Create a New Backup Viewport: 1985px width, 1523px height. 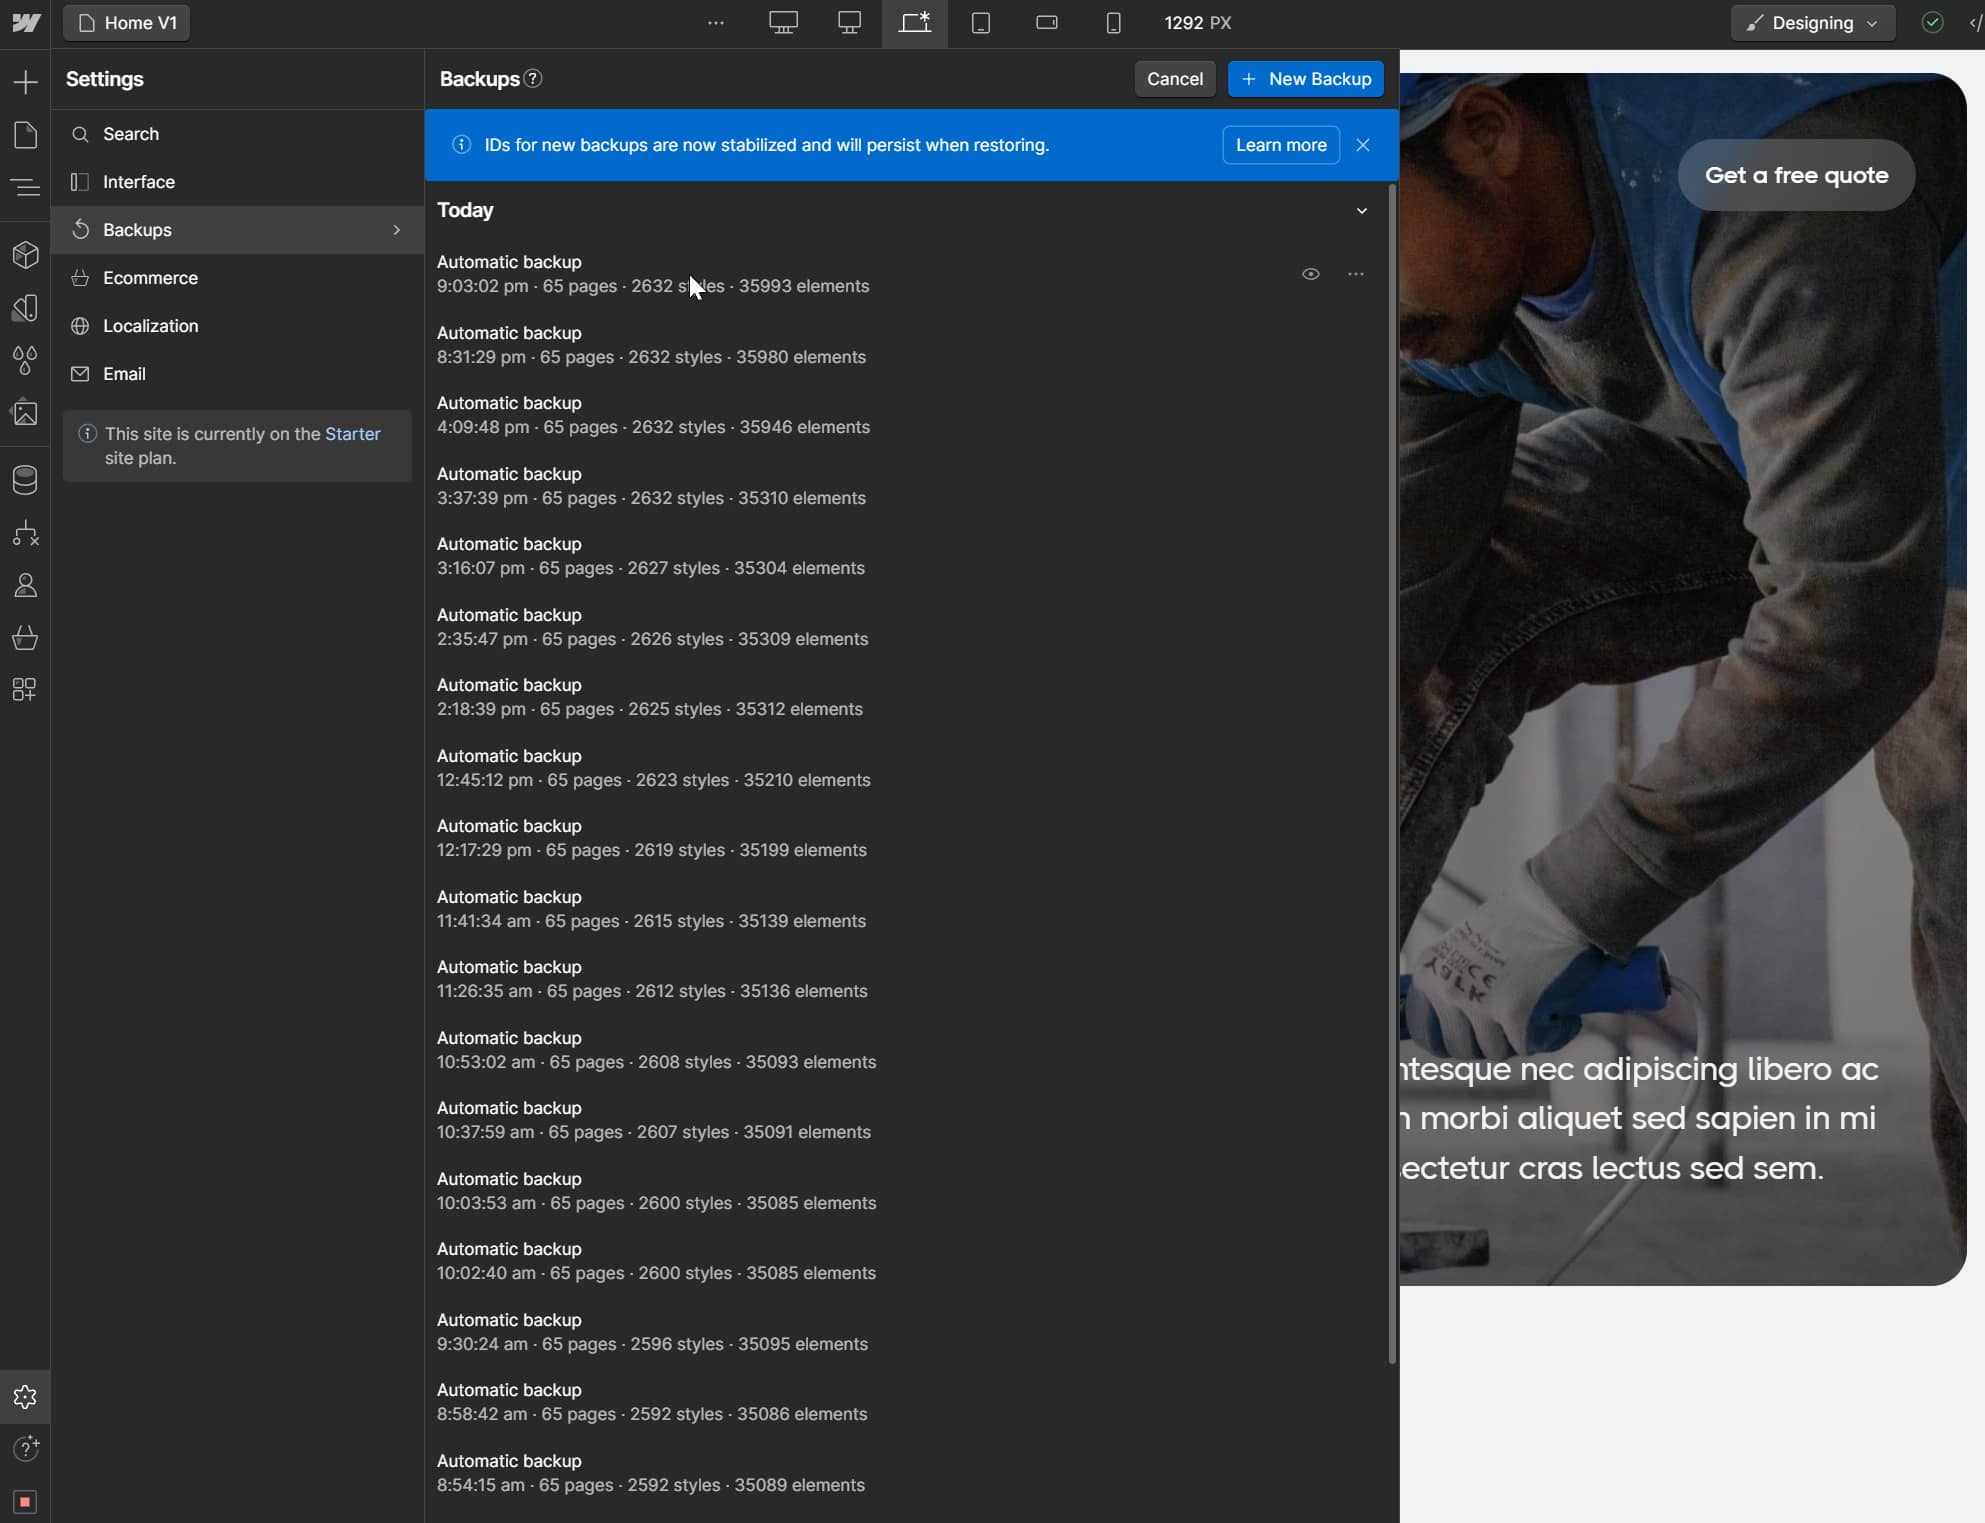point(1305,79)
